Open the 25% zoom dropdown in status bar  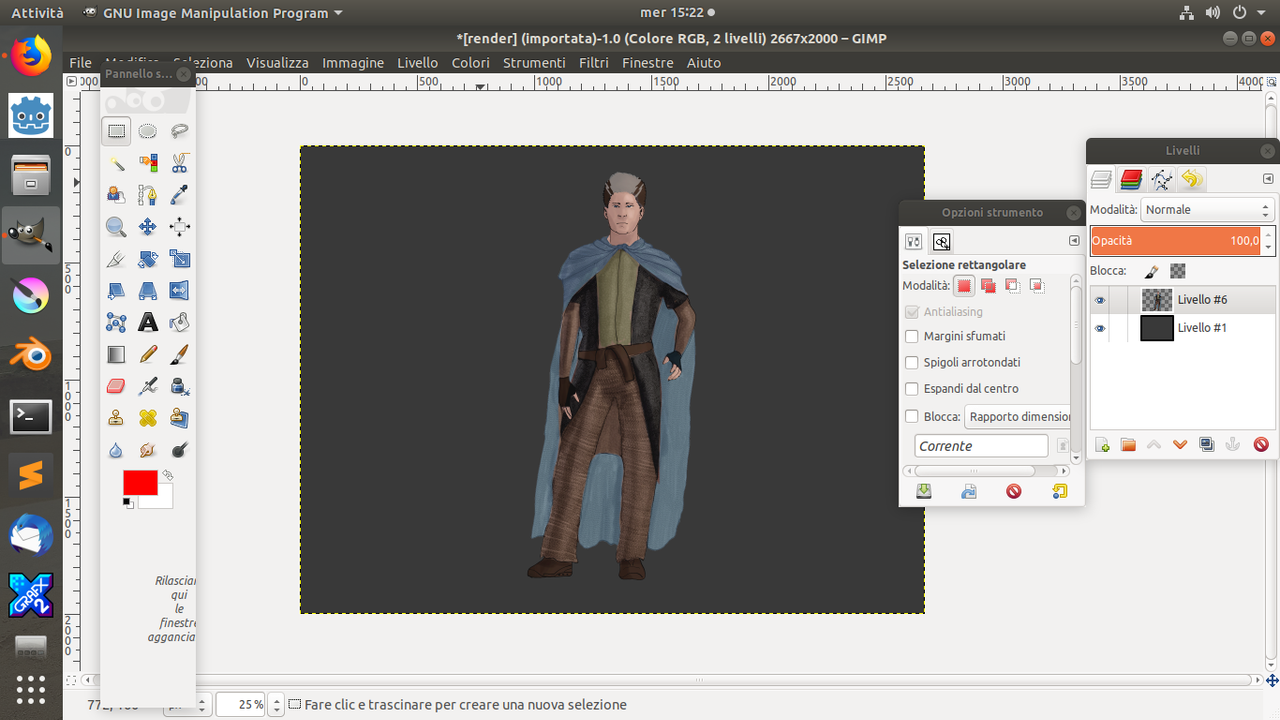pyautogui.click(x=277, y=705)
